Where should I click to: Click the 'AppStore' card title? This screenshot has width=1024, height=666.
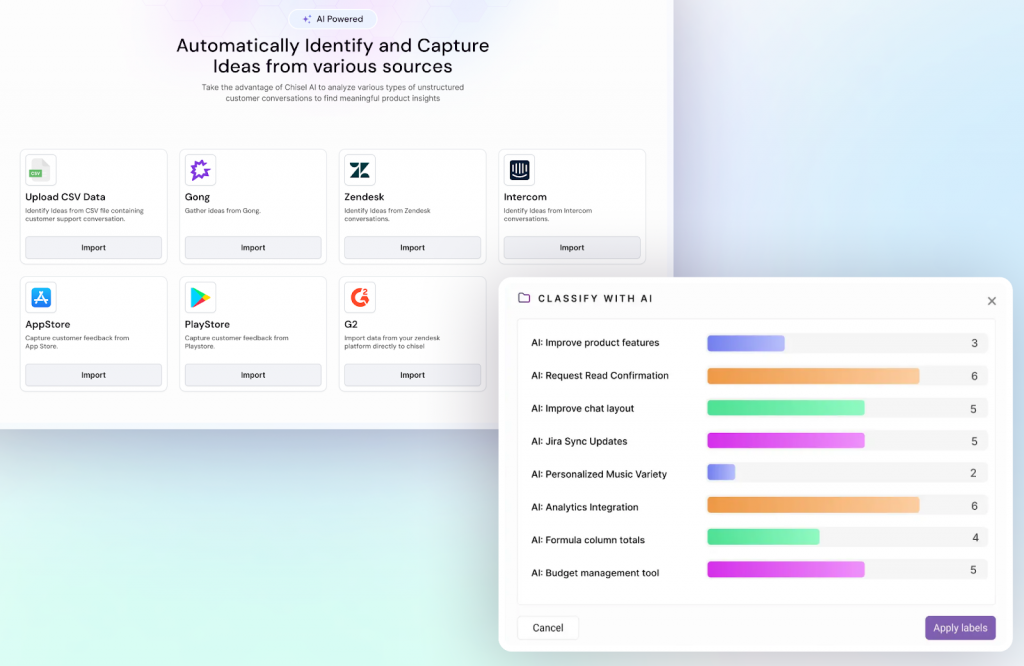tap(48, 324)
